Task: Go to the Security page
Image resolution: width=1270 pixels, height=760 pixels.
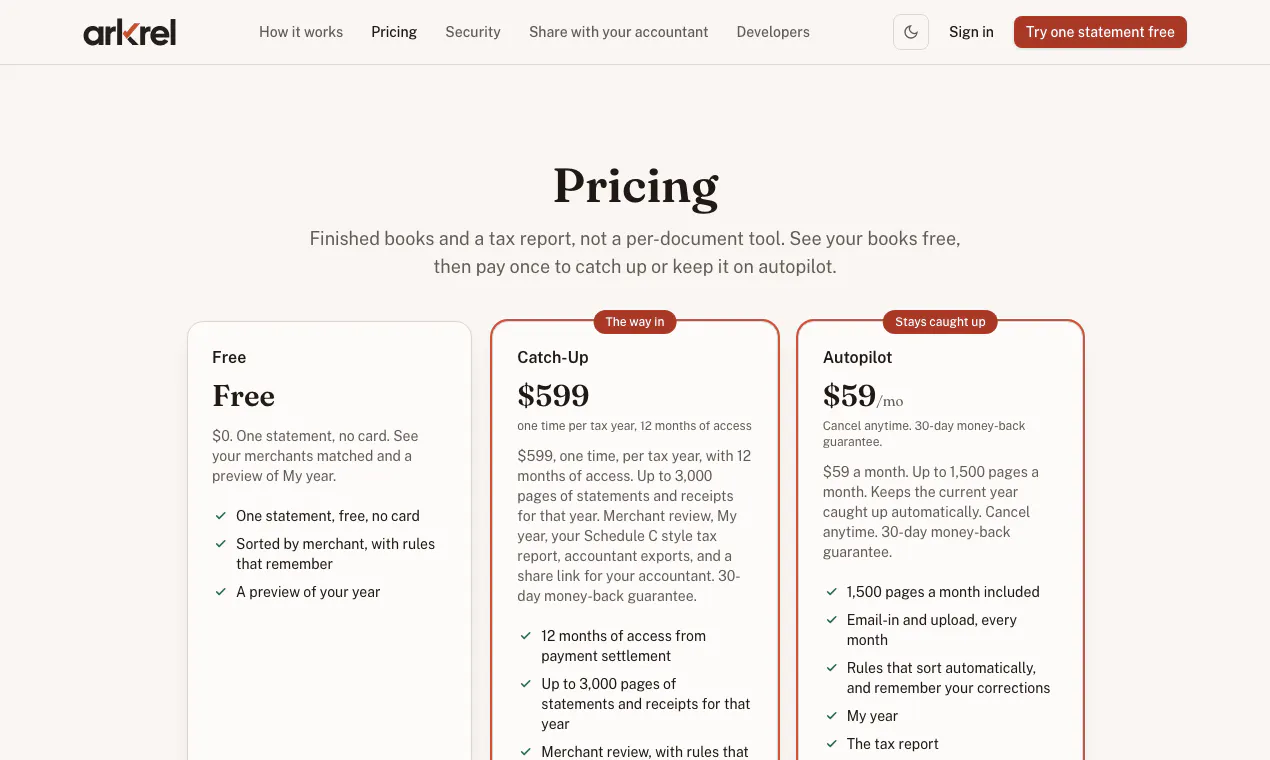Action: tap(473, 32)
